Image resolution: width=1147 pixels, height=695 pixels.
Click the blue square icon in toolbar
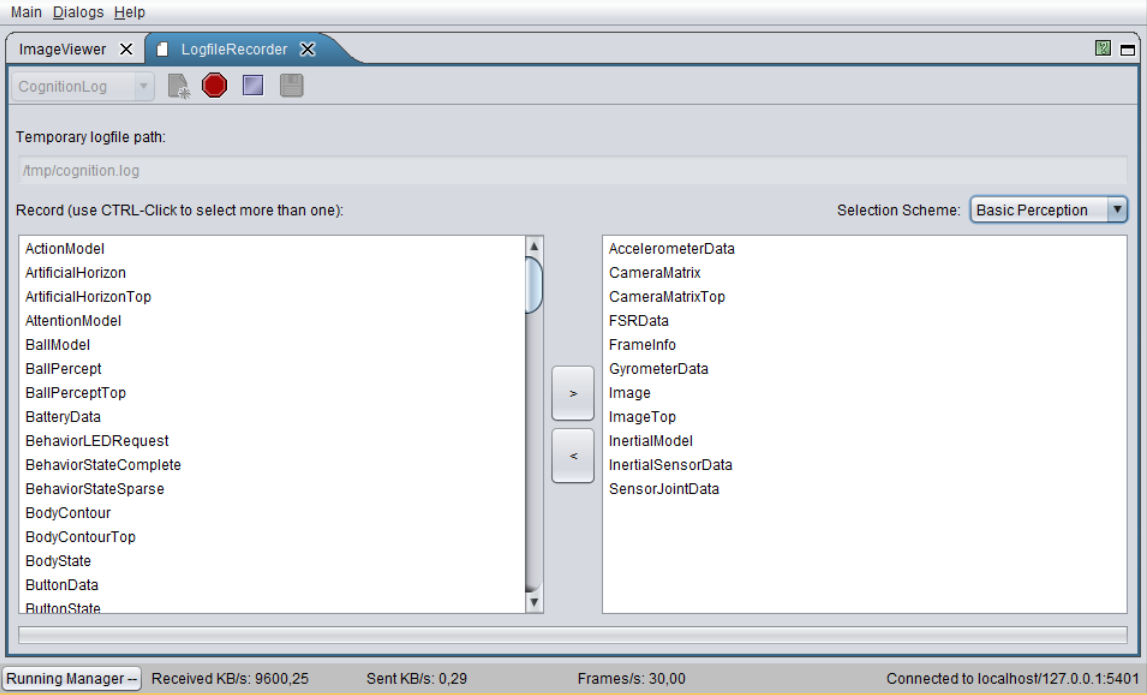tap(253, 86)
